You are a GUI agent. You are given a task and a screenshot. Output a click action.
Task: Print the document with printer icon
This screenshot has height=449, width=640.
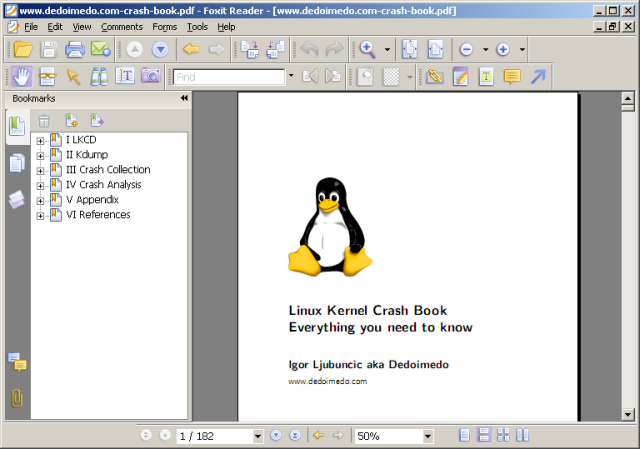coord(75,49)
